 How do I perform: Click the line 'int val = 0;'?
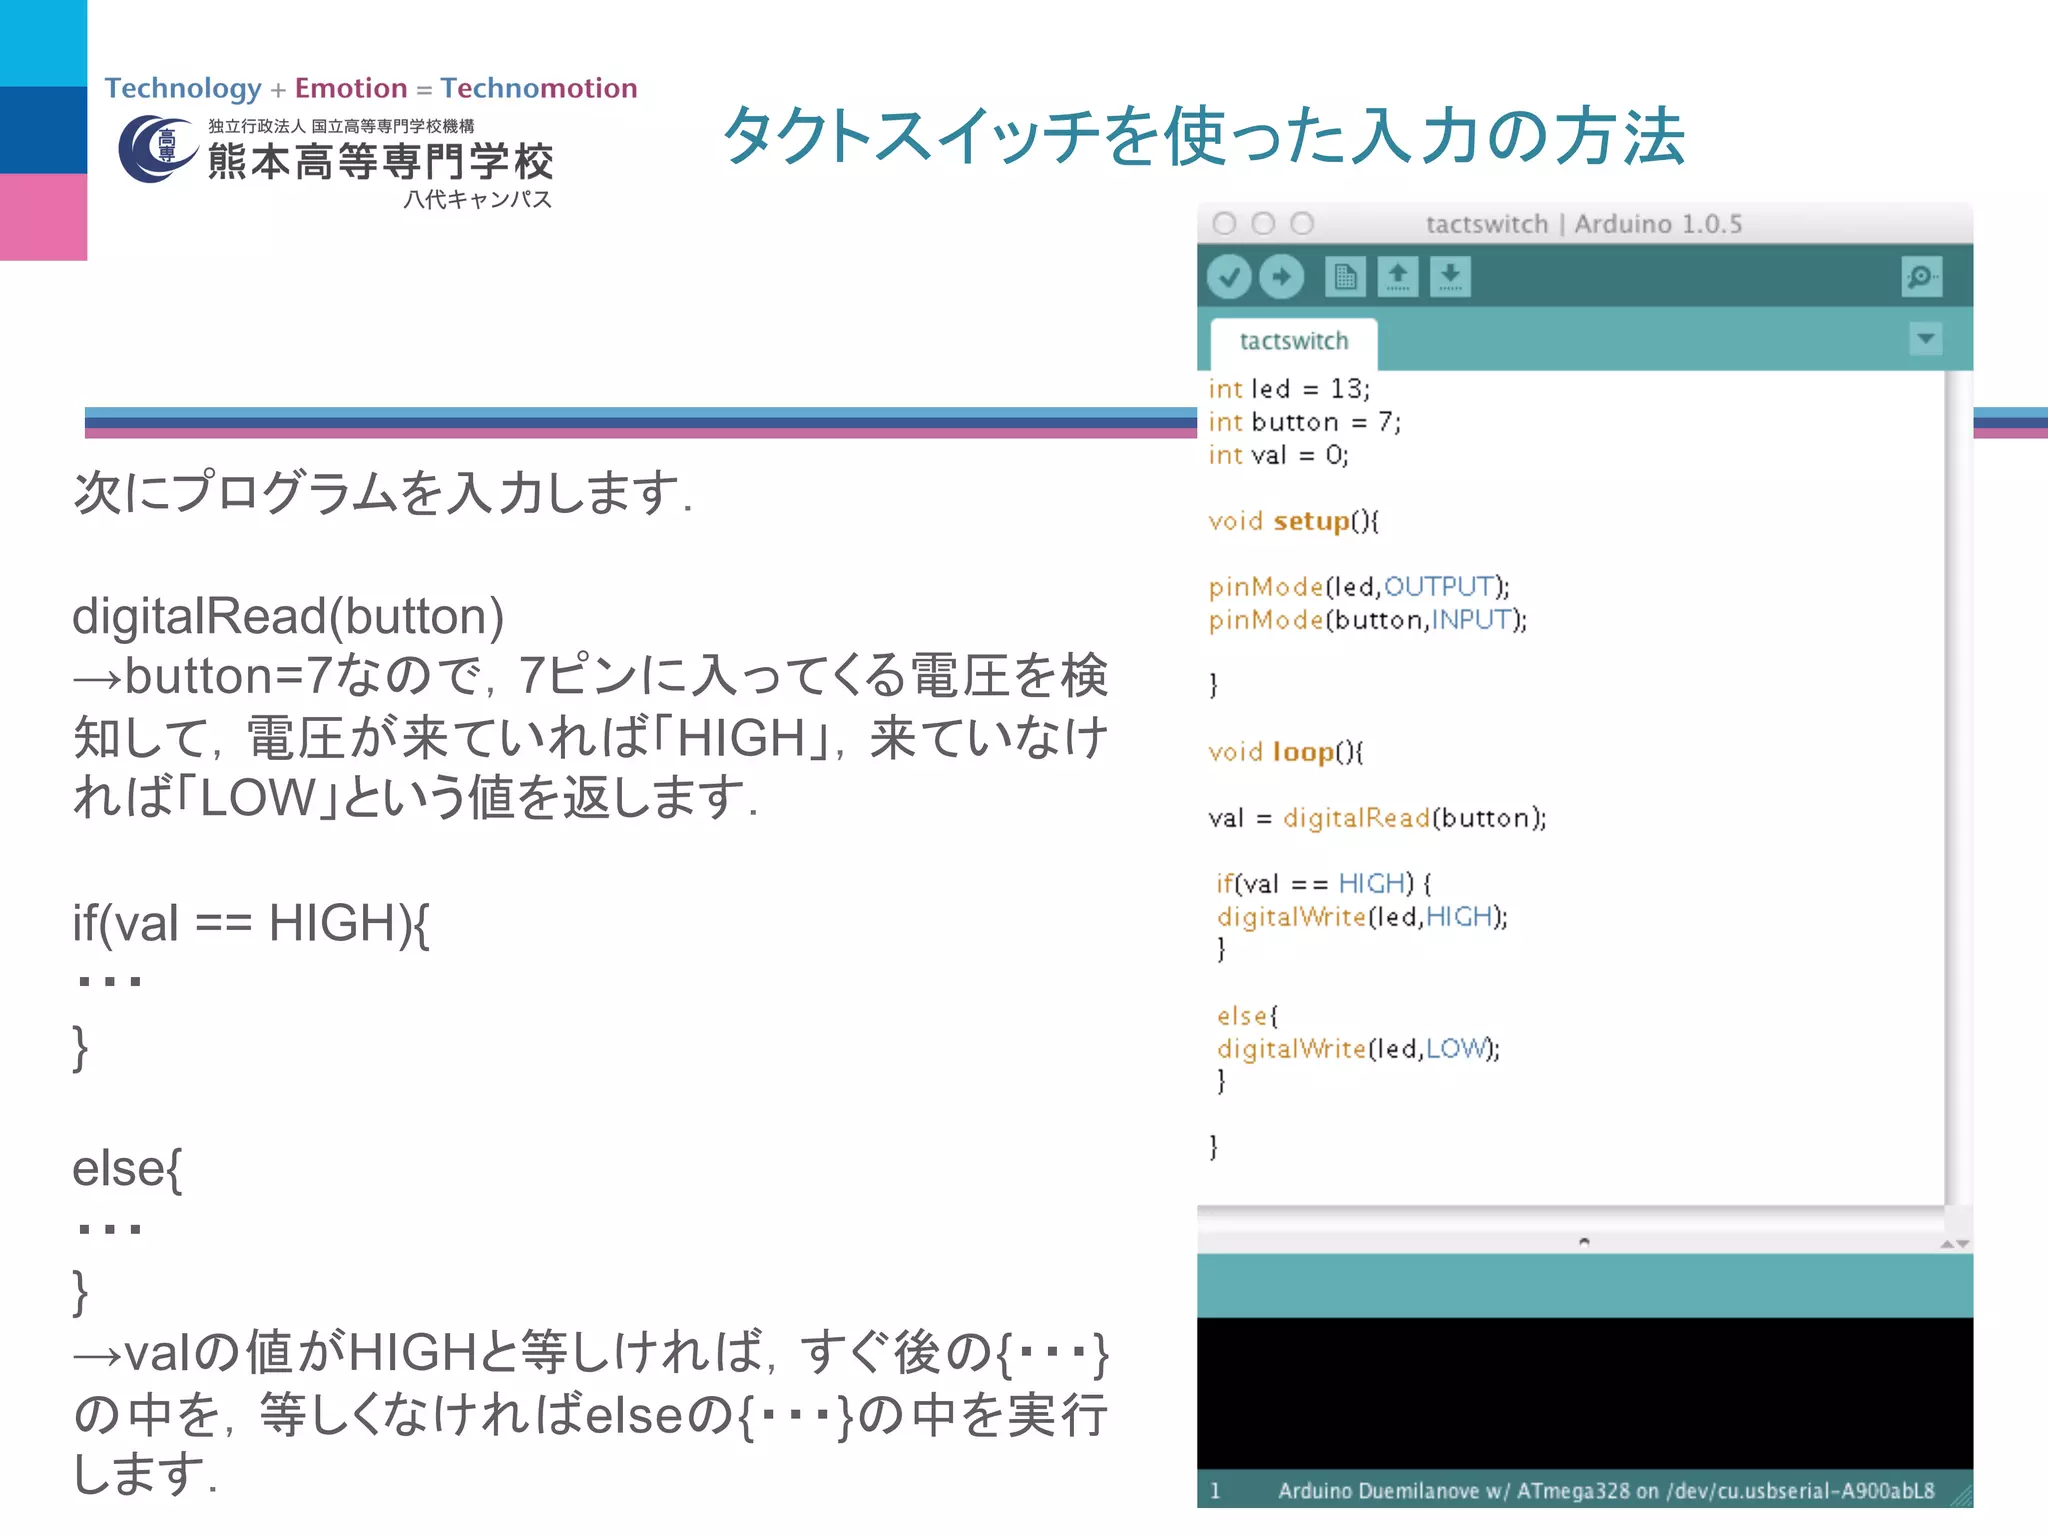(x=1278, y=455)
